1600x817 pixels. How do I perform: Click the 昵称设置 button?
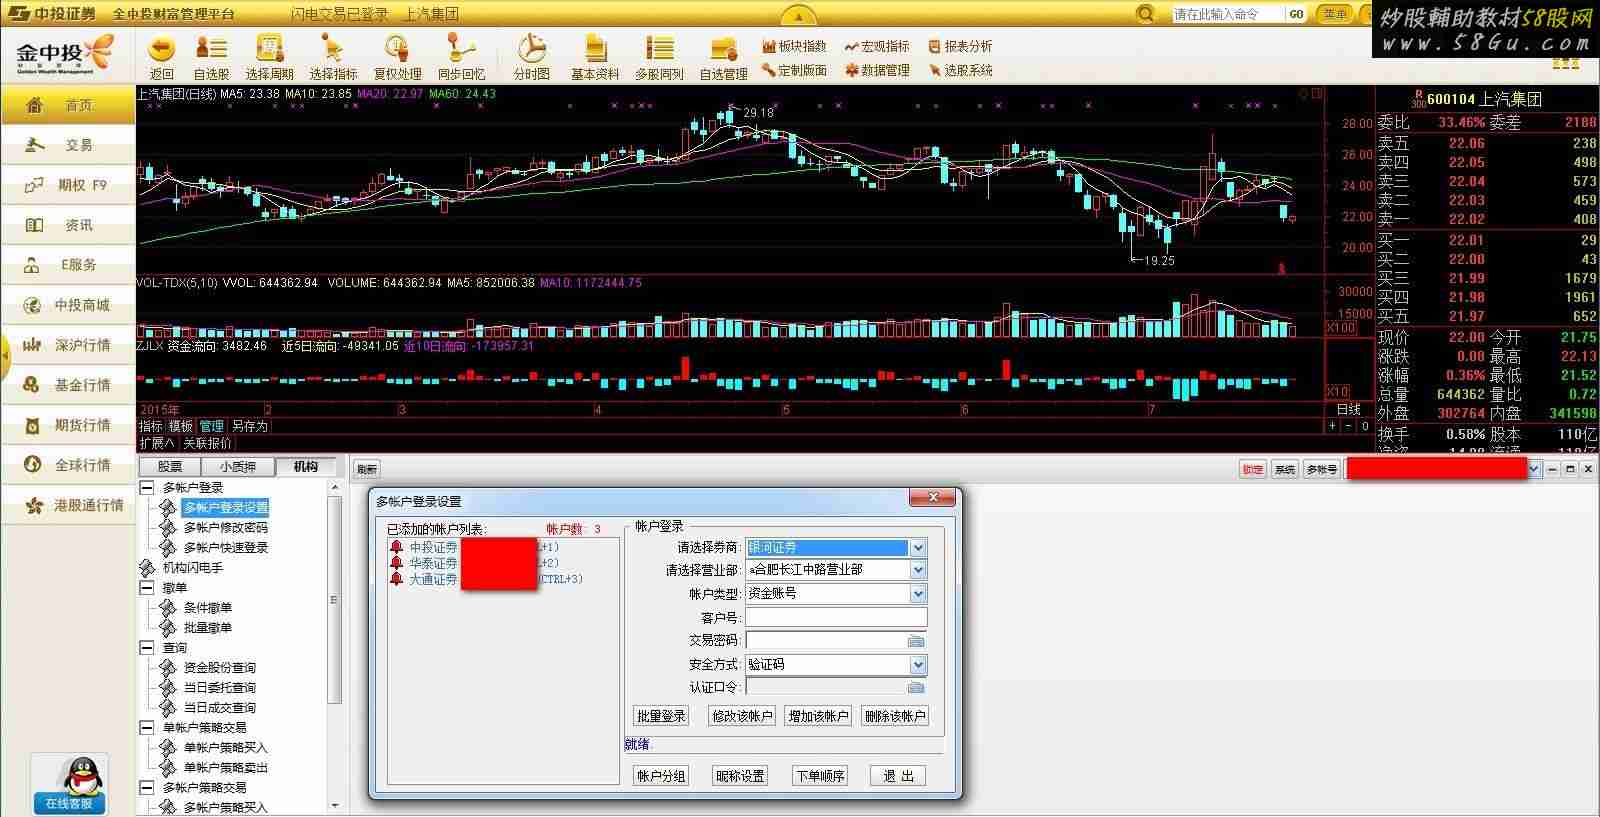tap(740, 776)
